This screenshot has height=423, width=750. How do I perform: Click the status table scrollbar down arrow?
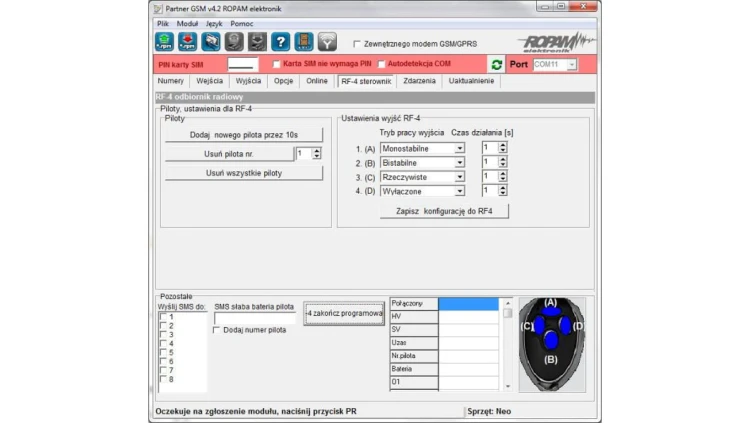click(x=507, y=386)
